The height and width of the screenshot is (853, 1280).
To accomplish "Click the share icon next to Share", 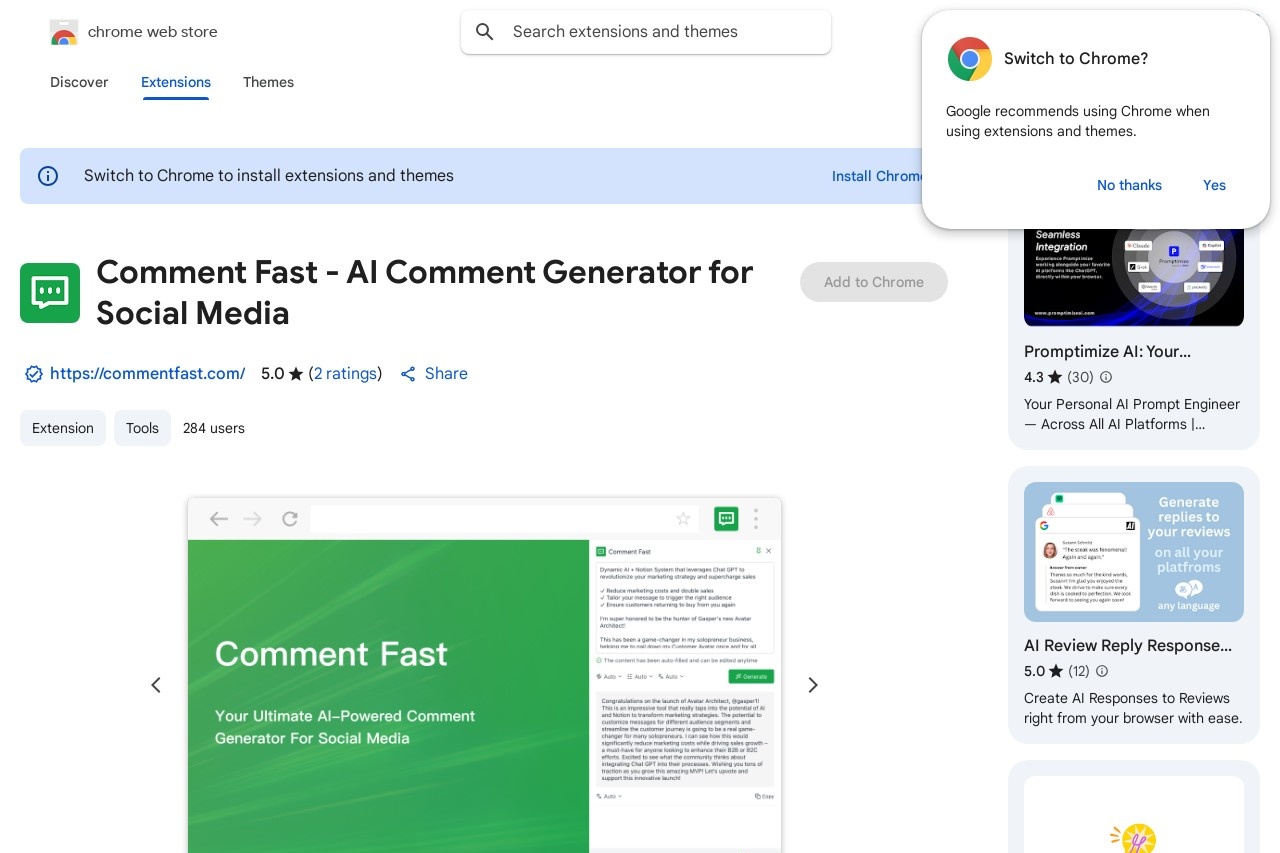I will pos(408,374).
